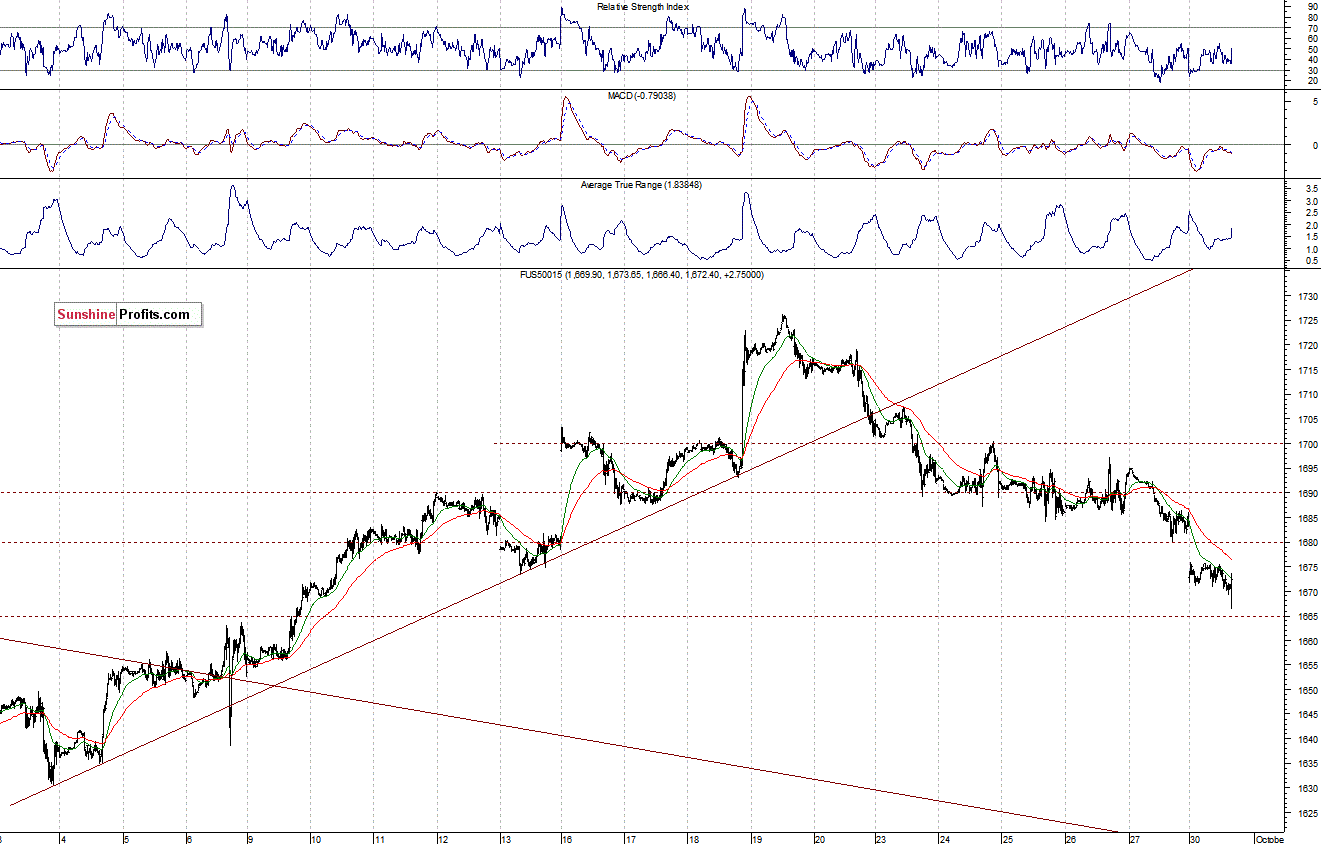The width and height of the screenshot is (1321, 844).
Task: Click the 1700 price axis label
Action: [x=1307, y=444]
